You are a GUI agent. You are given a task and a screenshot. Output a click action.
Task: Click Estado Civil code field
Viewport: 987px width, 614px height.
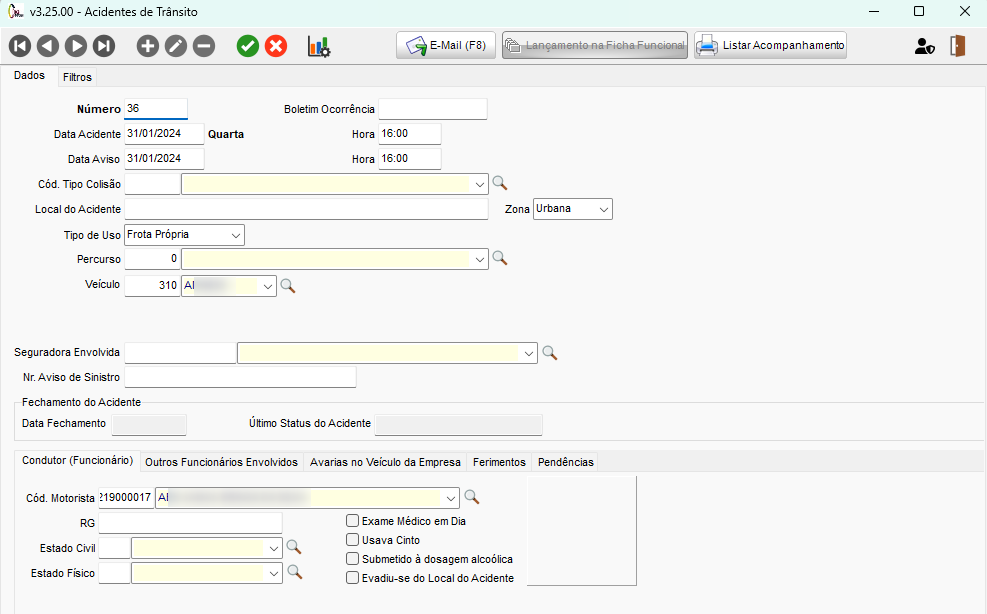[115, 548]
